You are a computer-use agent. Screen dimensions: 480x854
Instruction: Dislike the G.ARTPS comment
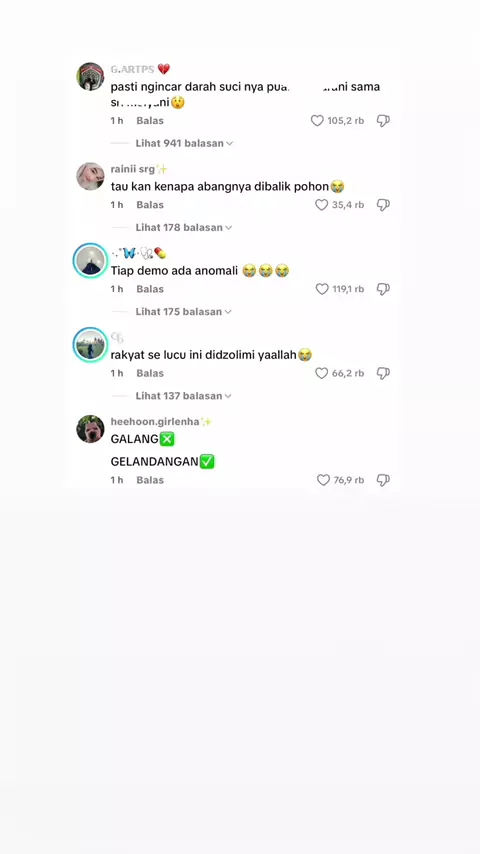click(x=383, y=121)
